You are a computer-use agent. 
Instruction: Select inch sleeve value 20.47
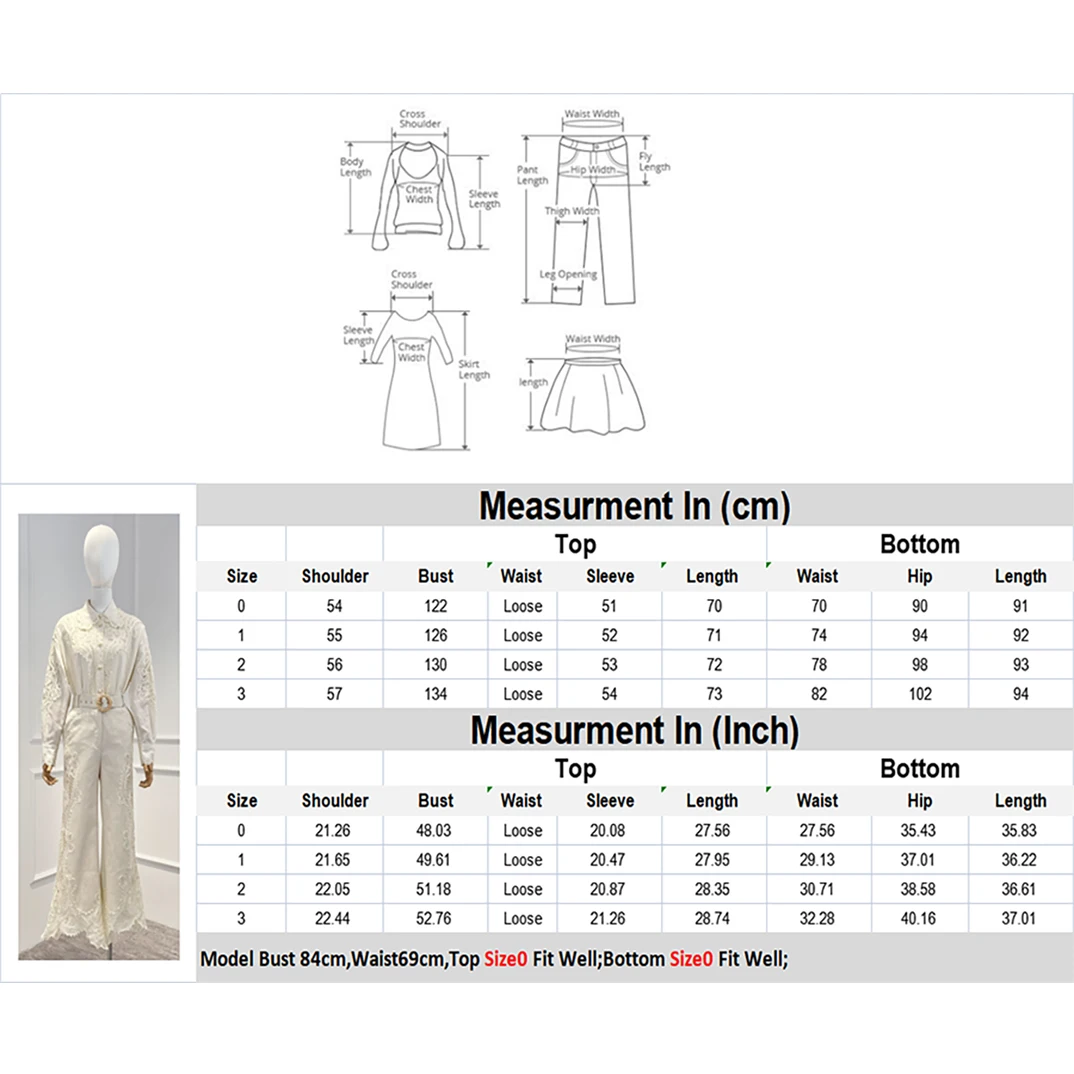[x=608, y=860]
